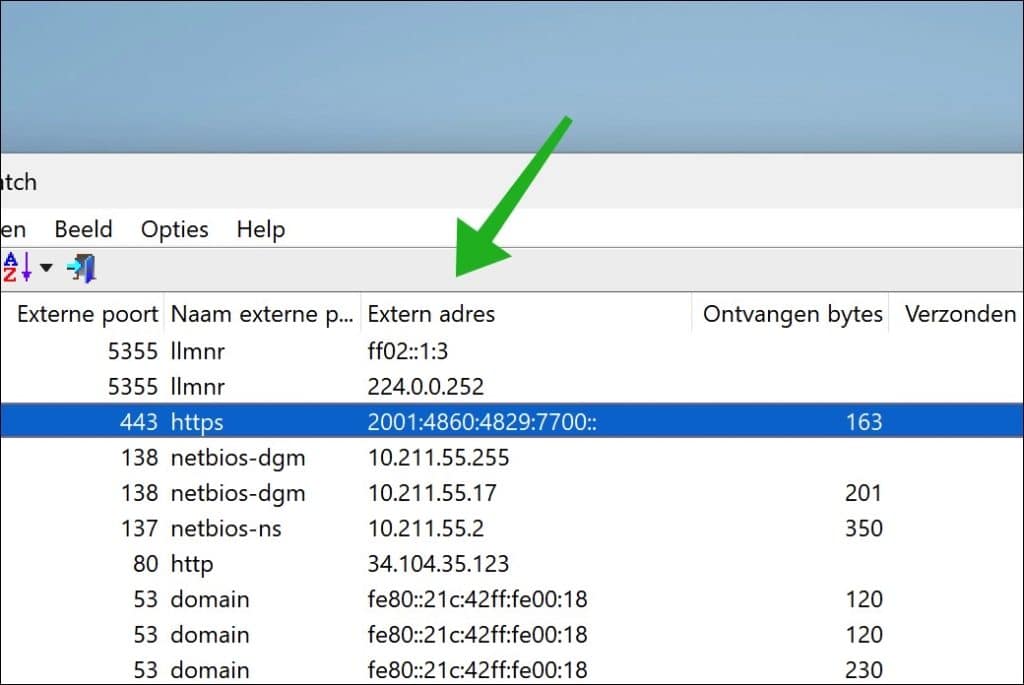The image size is (1024, 685).
Task: Click the Verzonden column header
Action: click(956, 314)
